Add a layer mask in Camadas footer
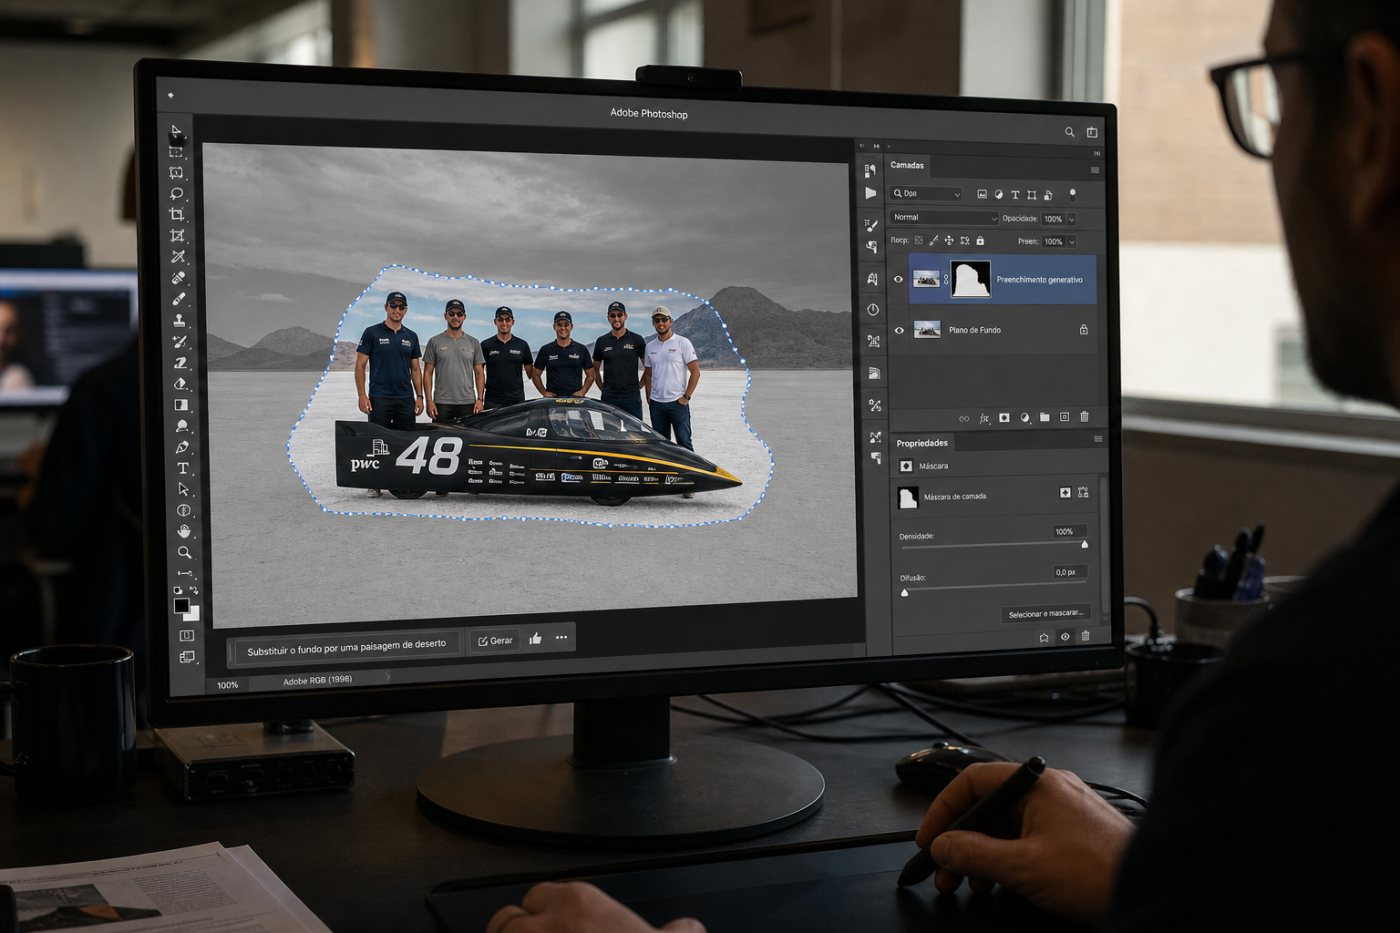This screenshot has width=1400, height=933. (x=1004, y=417)
